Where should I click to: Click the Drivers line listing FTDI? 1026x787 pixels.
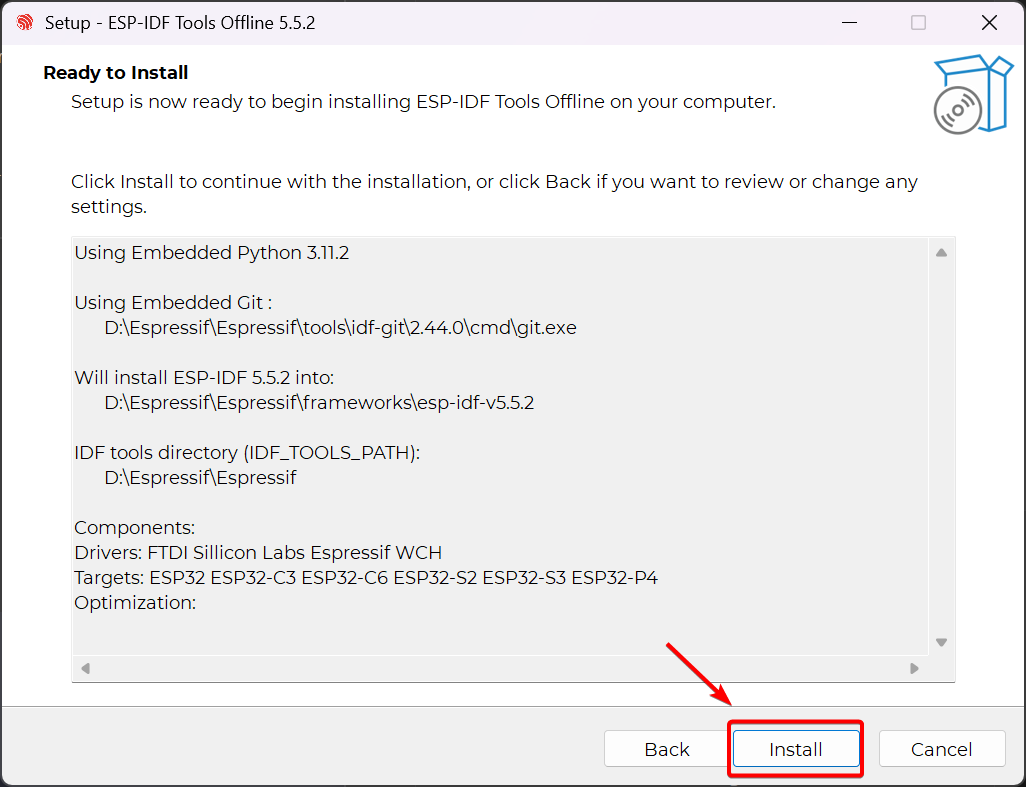click(x=258, y=553)
